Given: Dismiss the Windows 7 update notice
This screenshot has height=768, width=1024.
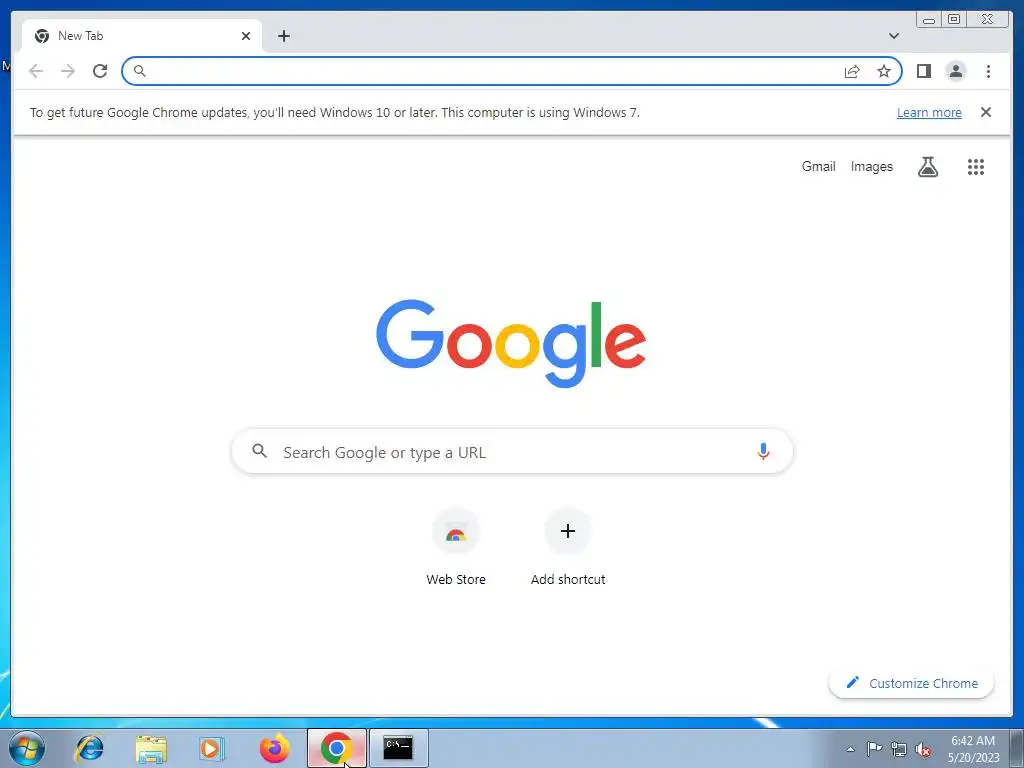Looking at the screenshot, I should (x=985, y=112).
